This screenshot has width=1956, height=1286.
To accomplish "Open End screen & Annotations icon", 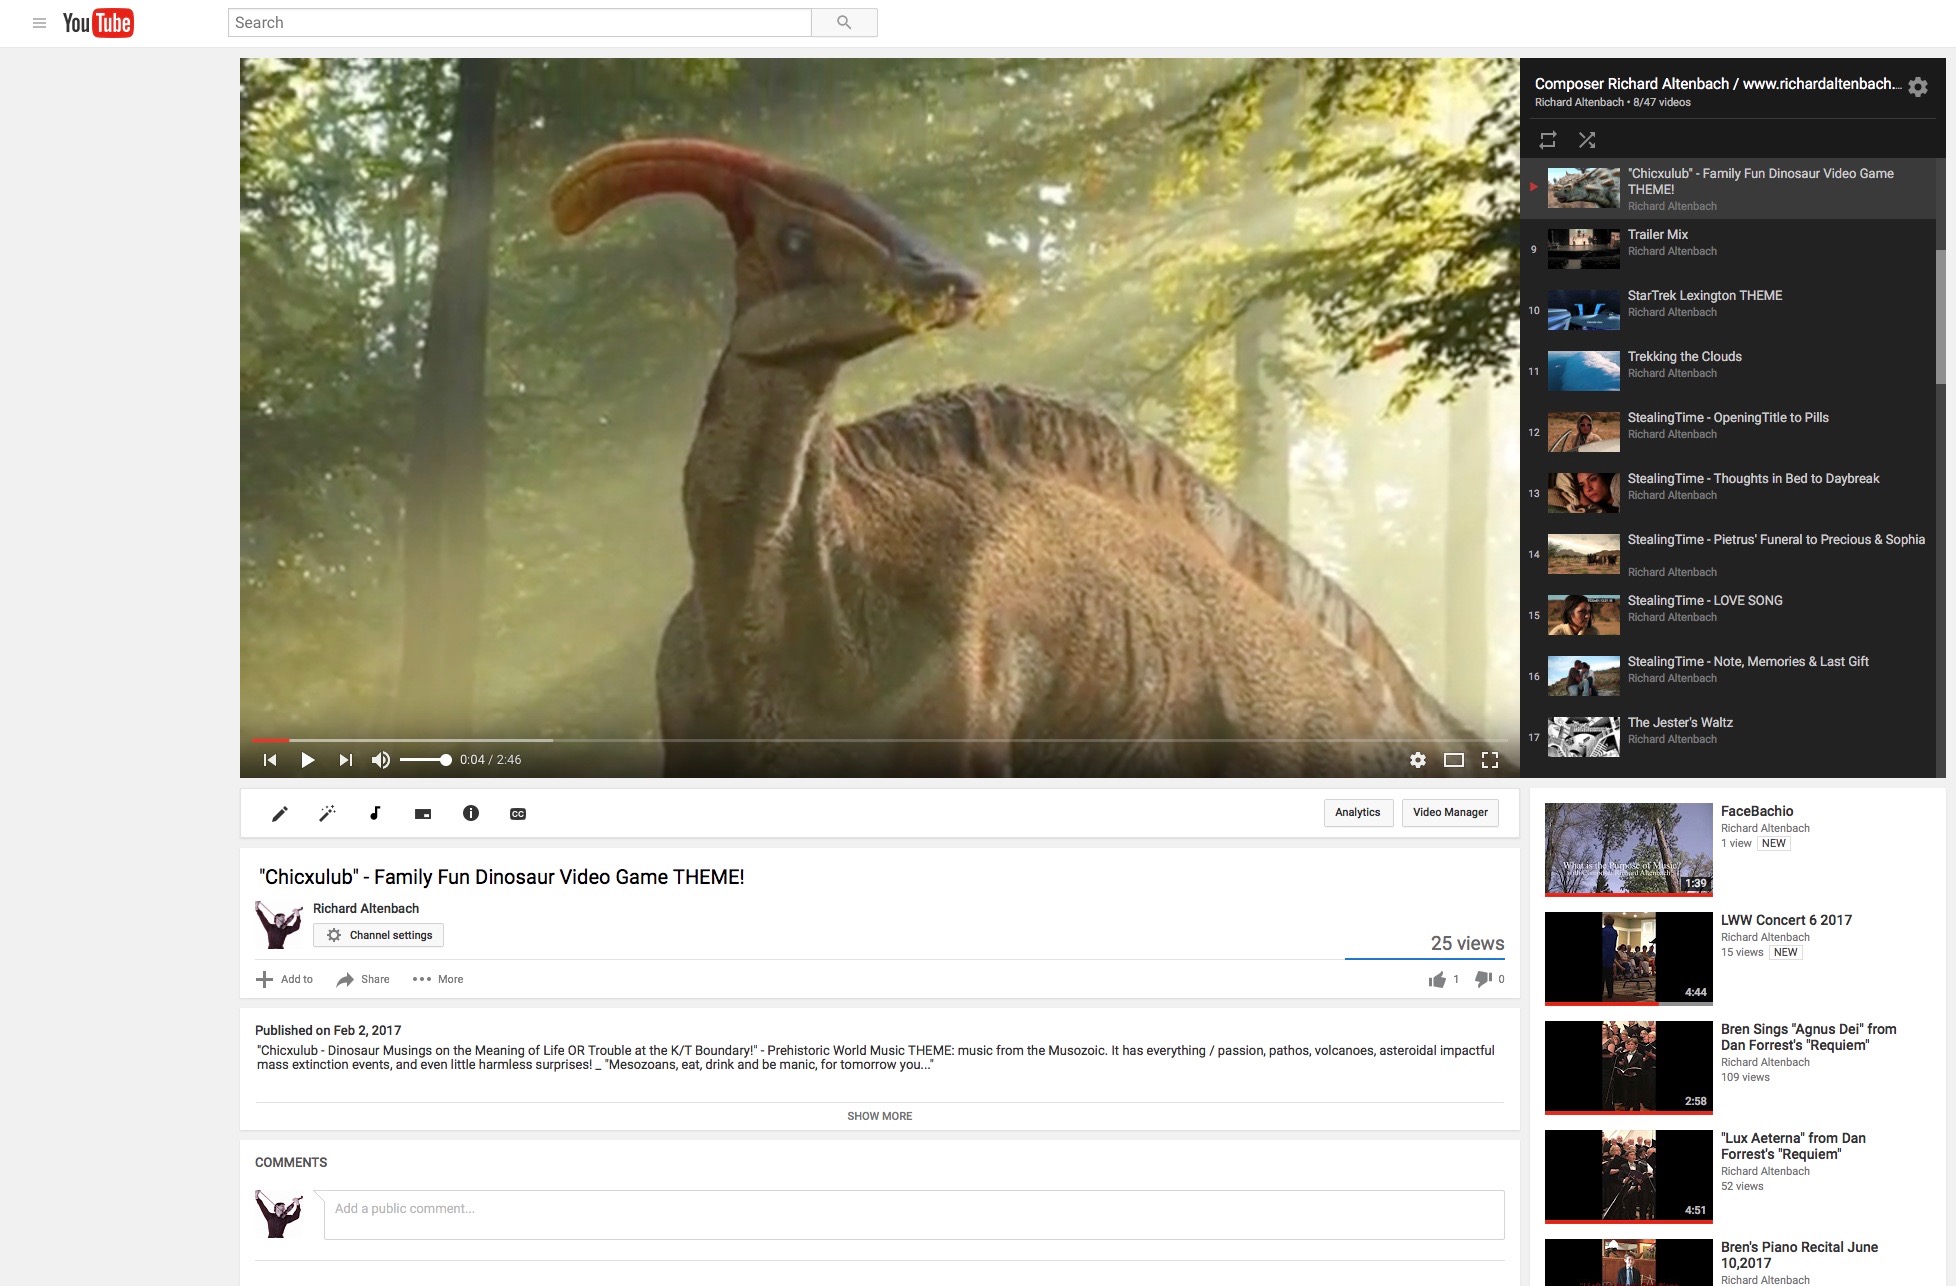I will (x=423, y=814).
